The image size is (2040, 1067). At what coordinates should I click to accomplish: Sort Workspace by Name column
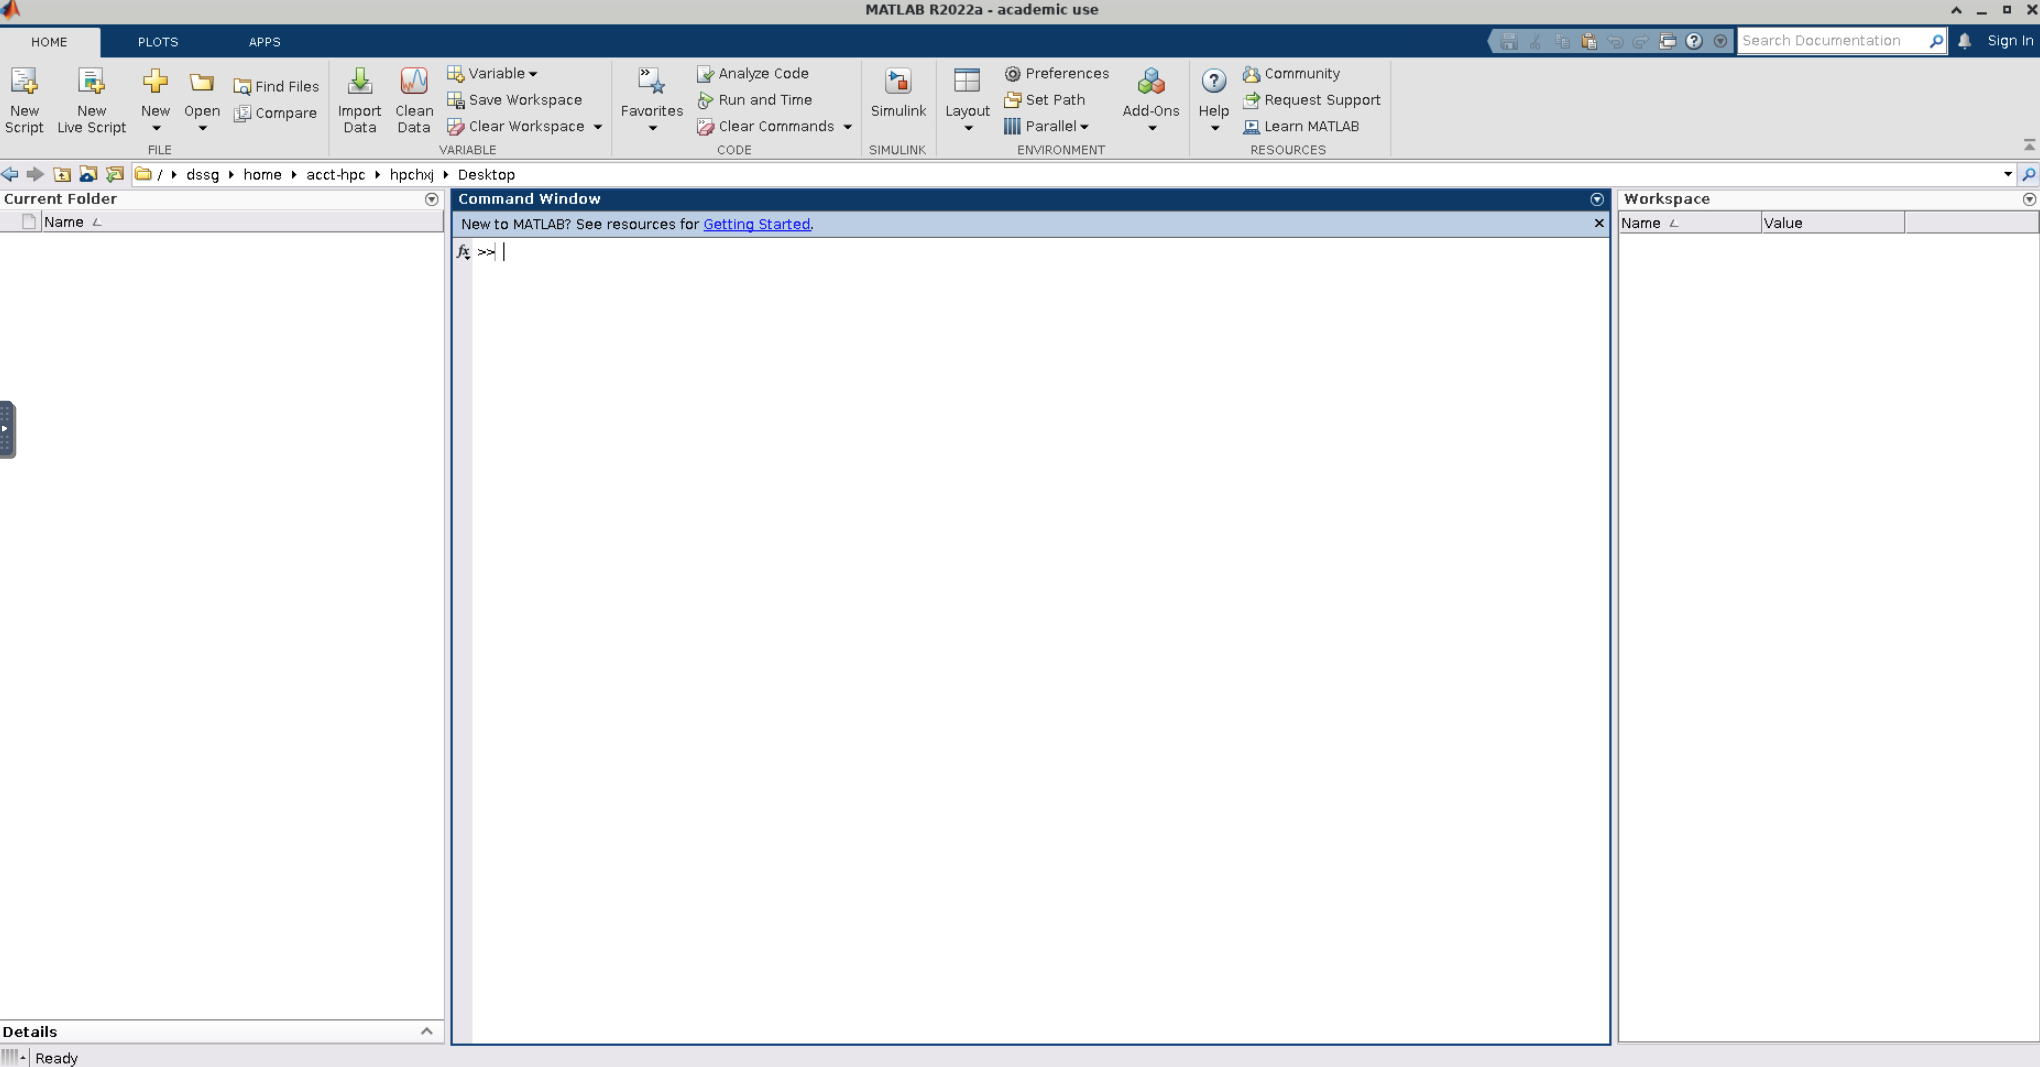1689,223
